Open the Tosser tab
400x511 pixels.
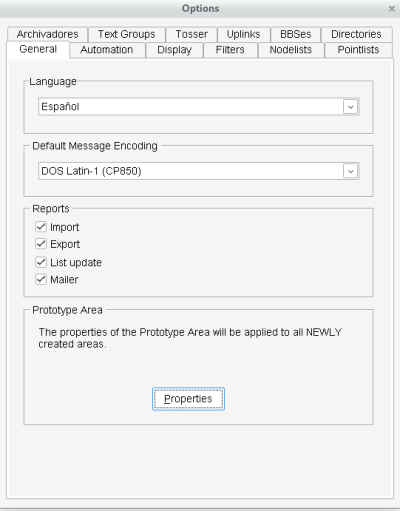[x=191, y=34]
